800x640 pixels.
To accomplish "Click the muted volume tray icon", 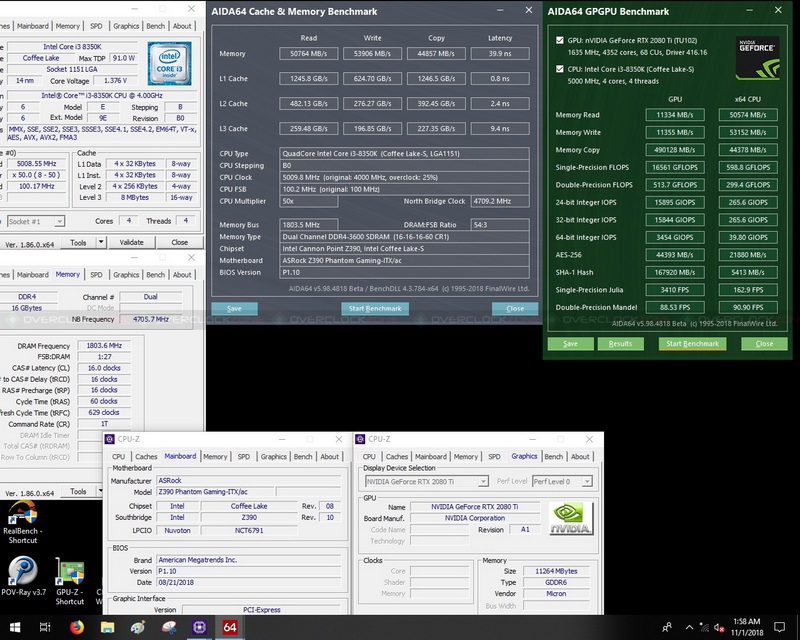I will [719, 627].
